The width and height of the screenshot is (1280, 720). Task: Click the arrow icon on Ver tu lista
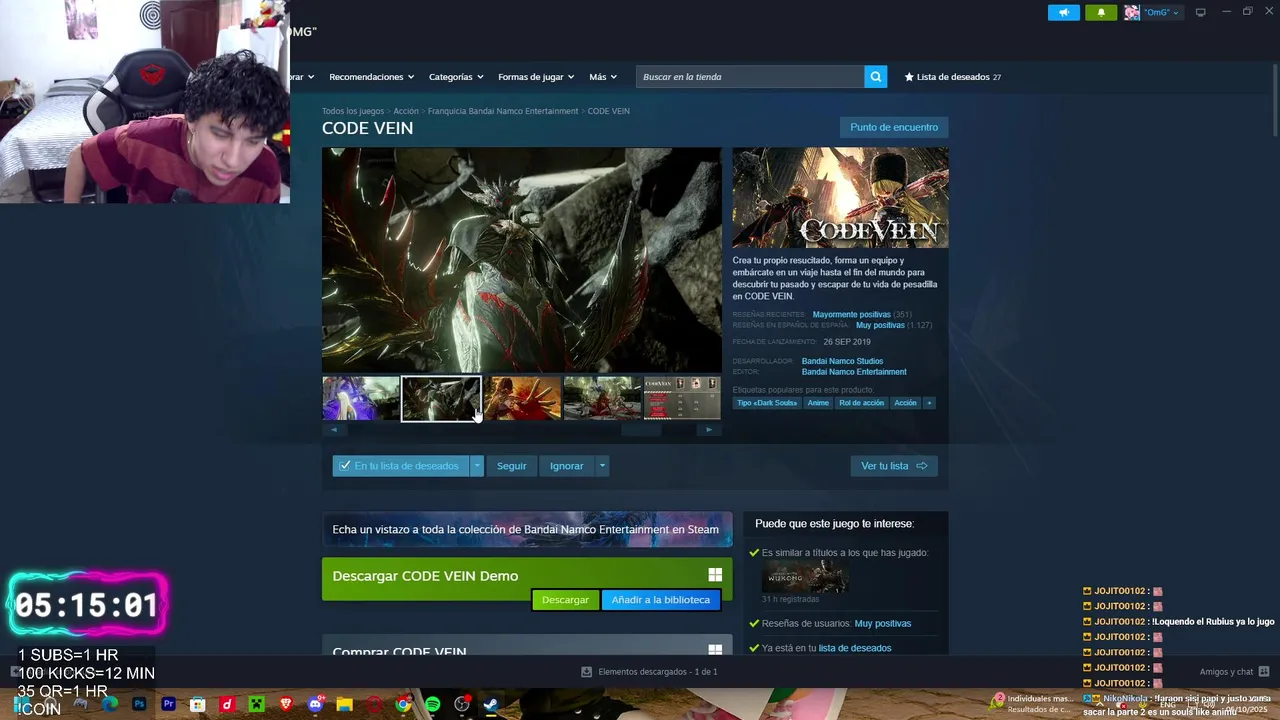[922, 466]
